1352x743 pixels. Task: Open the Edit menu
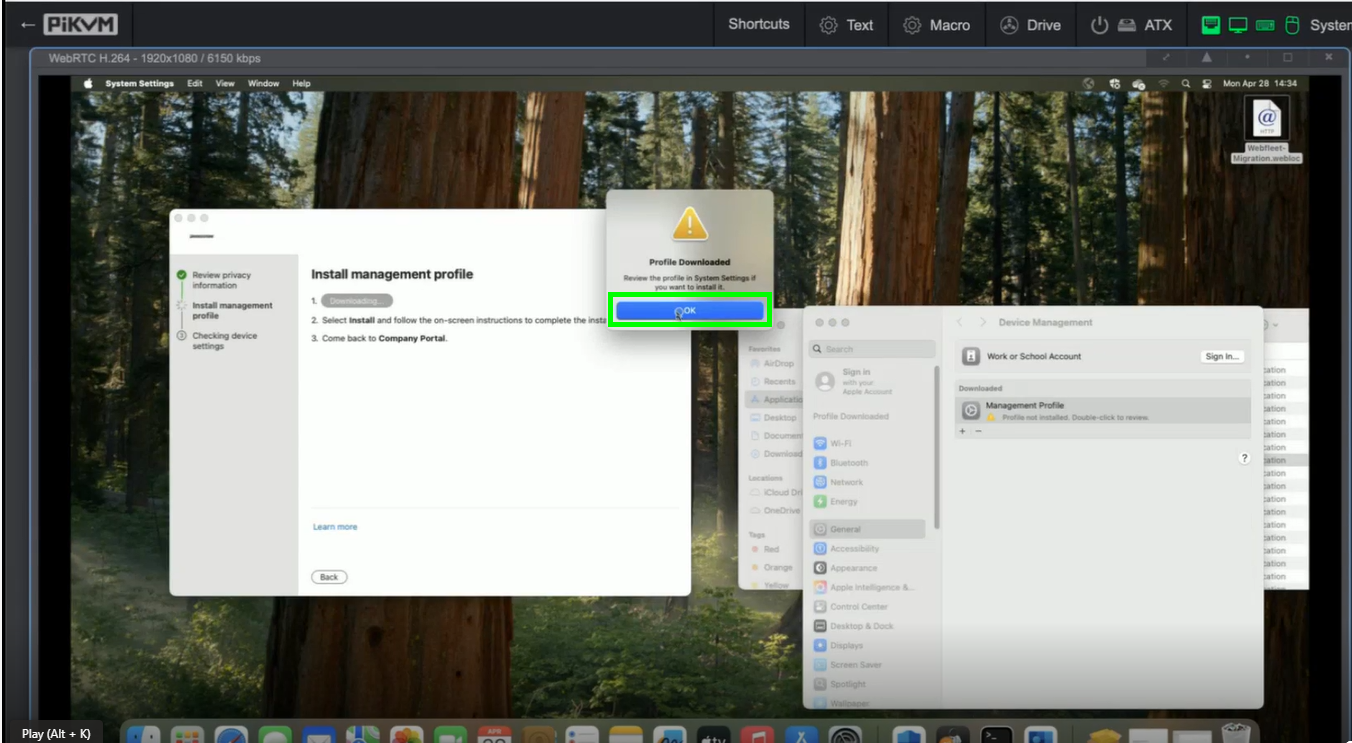point(195,84)
